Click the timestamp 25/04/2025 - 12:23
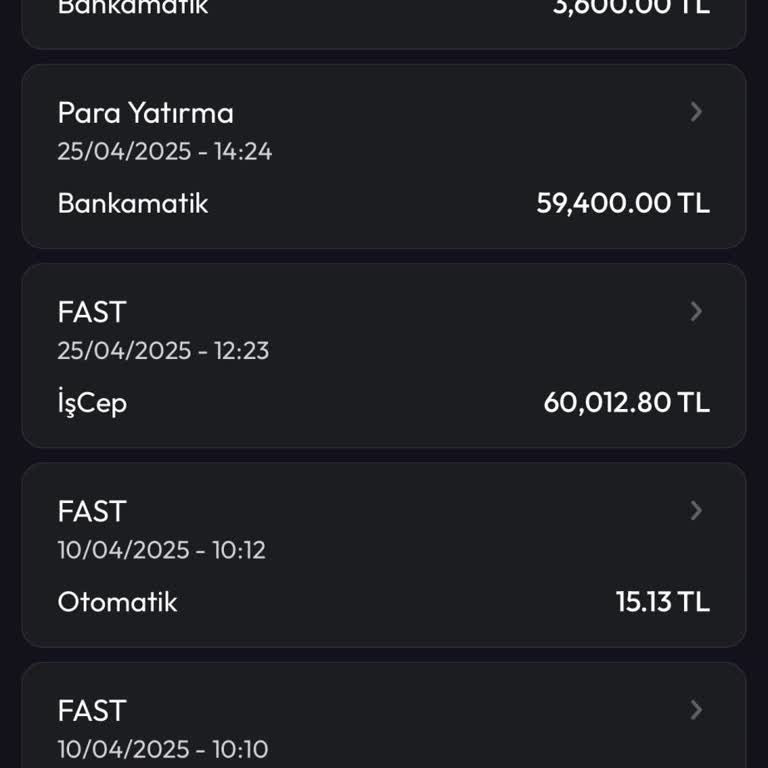The height and width of the screenshot is (768, 768). click(163, 351)
